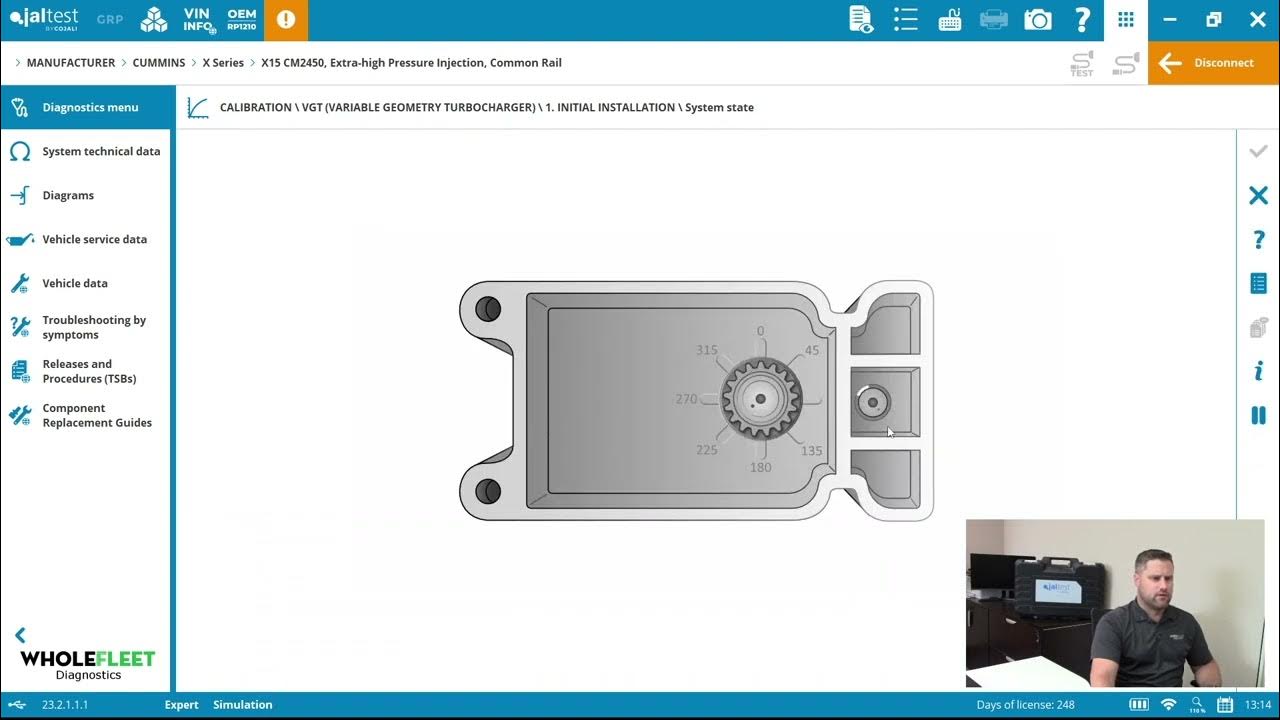Click the jaltest logo in top bar

[x=44, y=19]
